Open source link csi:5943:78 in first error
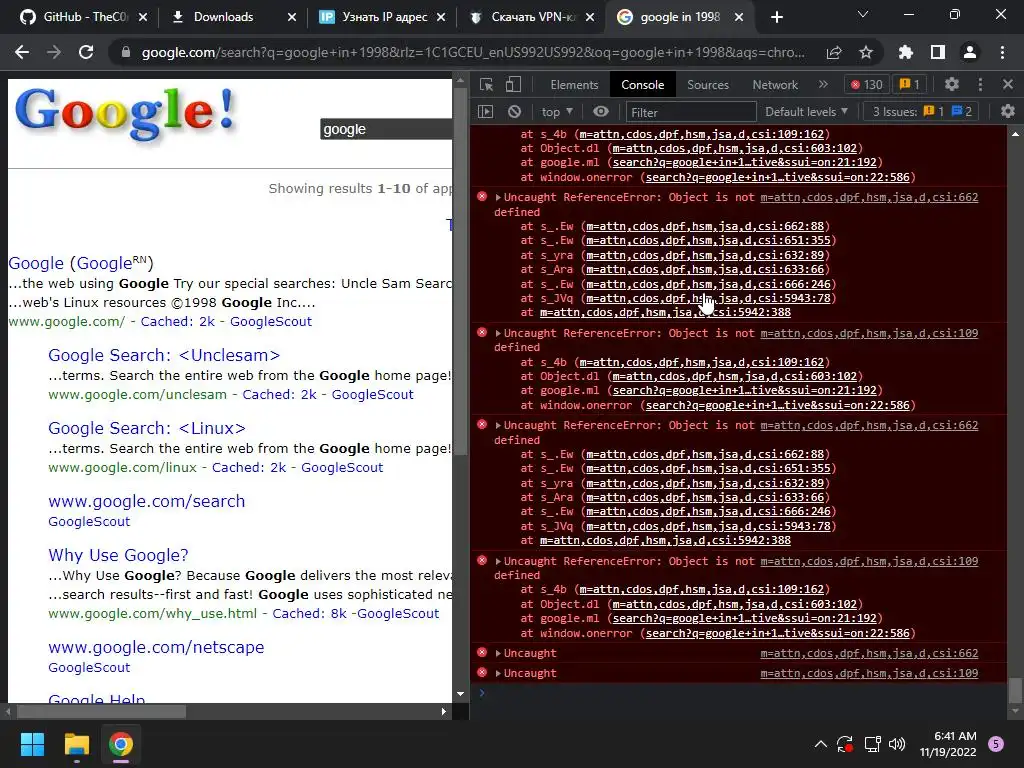The image size is (1024, 768). [708, 298]
